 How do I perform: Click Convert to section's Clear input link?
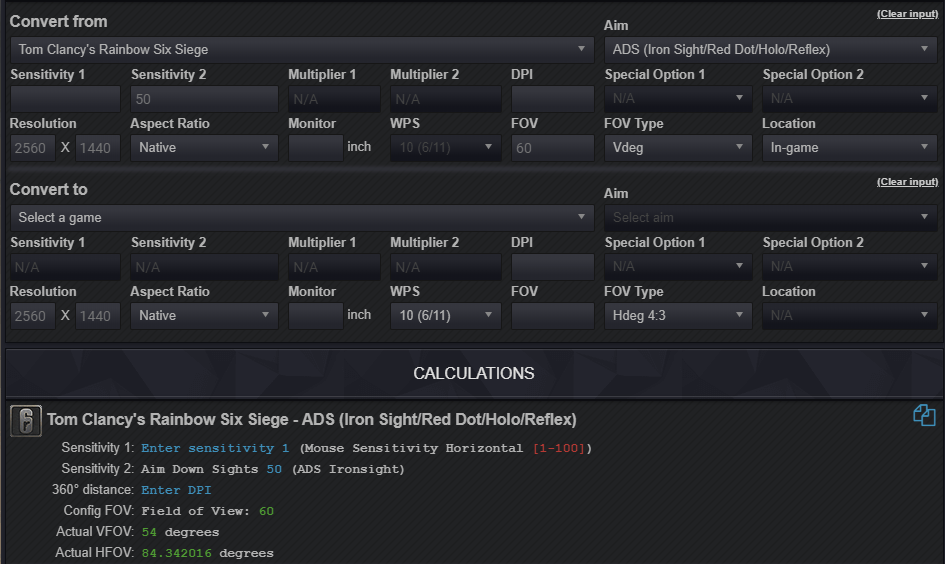point(907,181)
